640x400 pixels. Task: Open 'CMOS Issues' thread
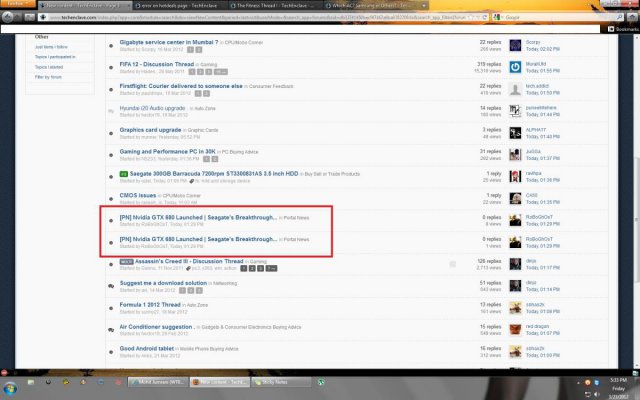[138, 196]
